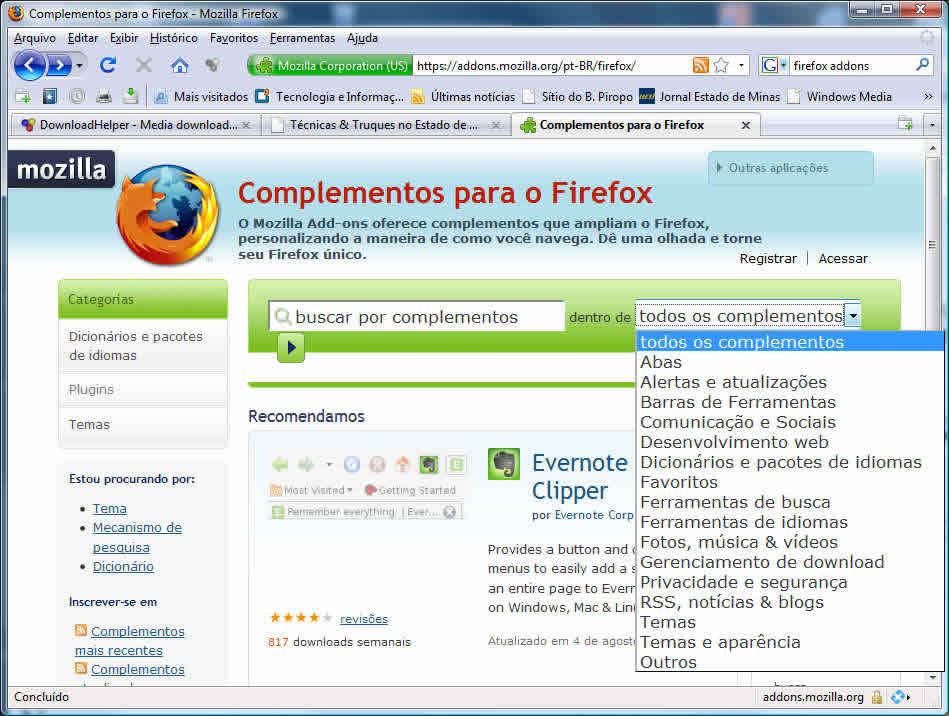
Task: Open the 'Mecanismo de pesquisa' link
Action: [x=137, y=537]
